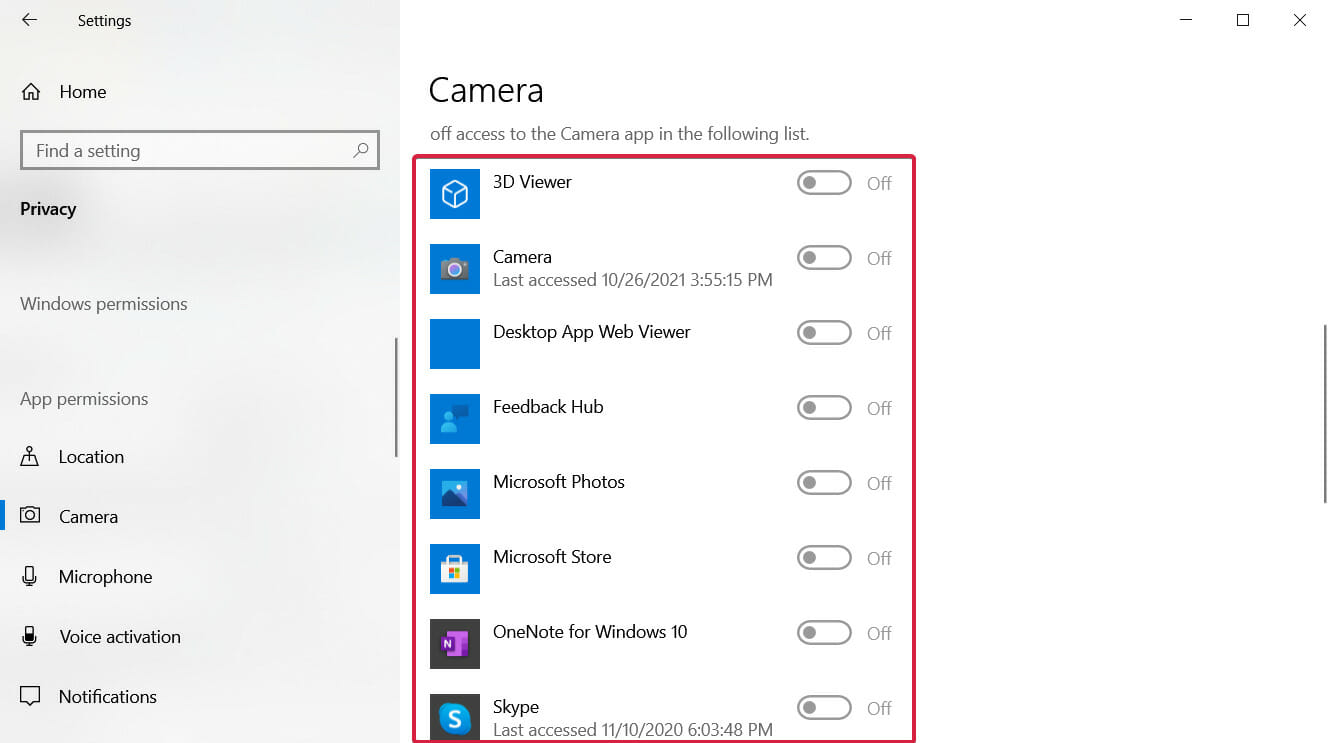
Task: Click the Camera icon in sidebar
Action: (30, 516)
